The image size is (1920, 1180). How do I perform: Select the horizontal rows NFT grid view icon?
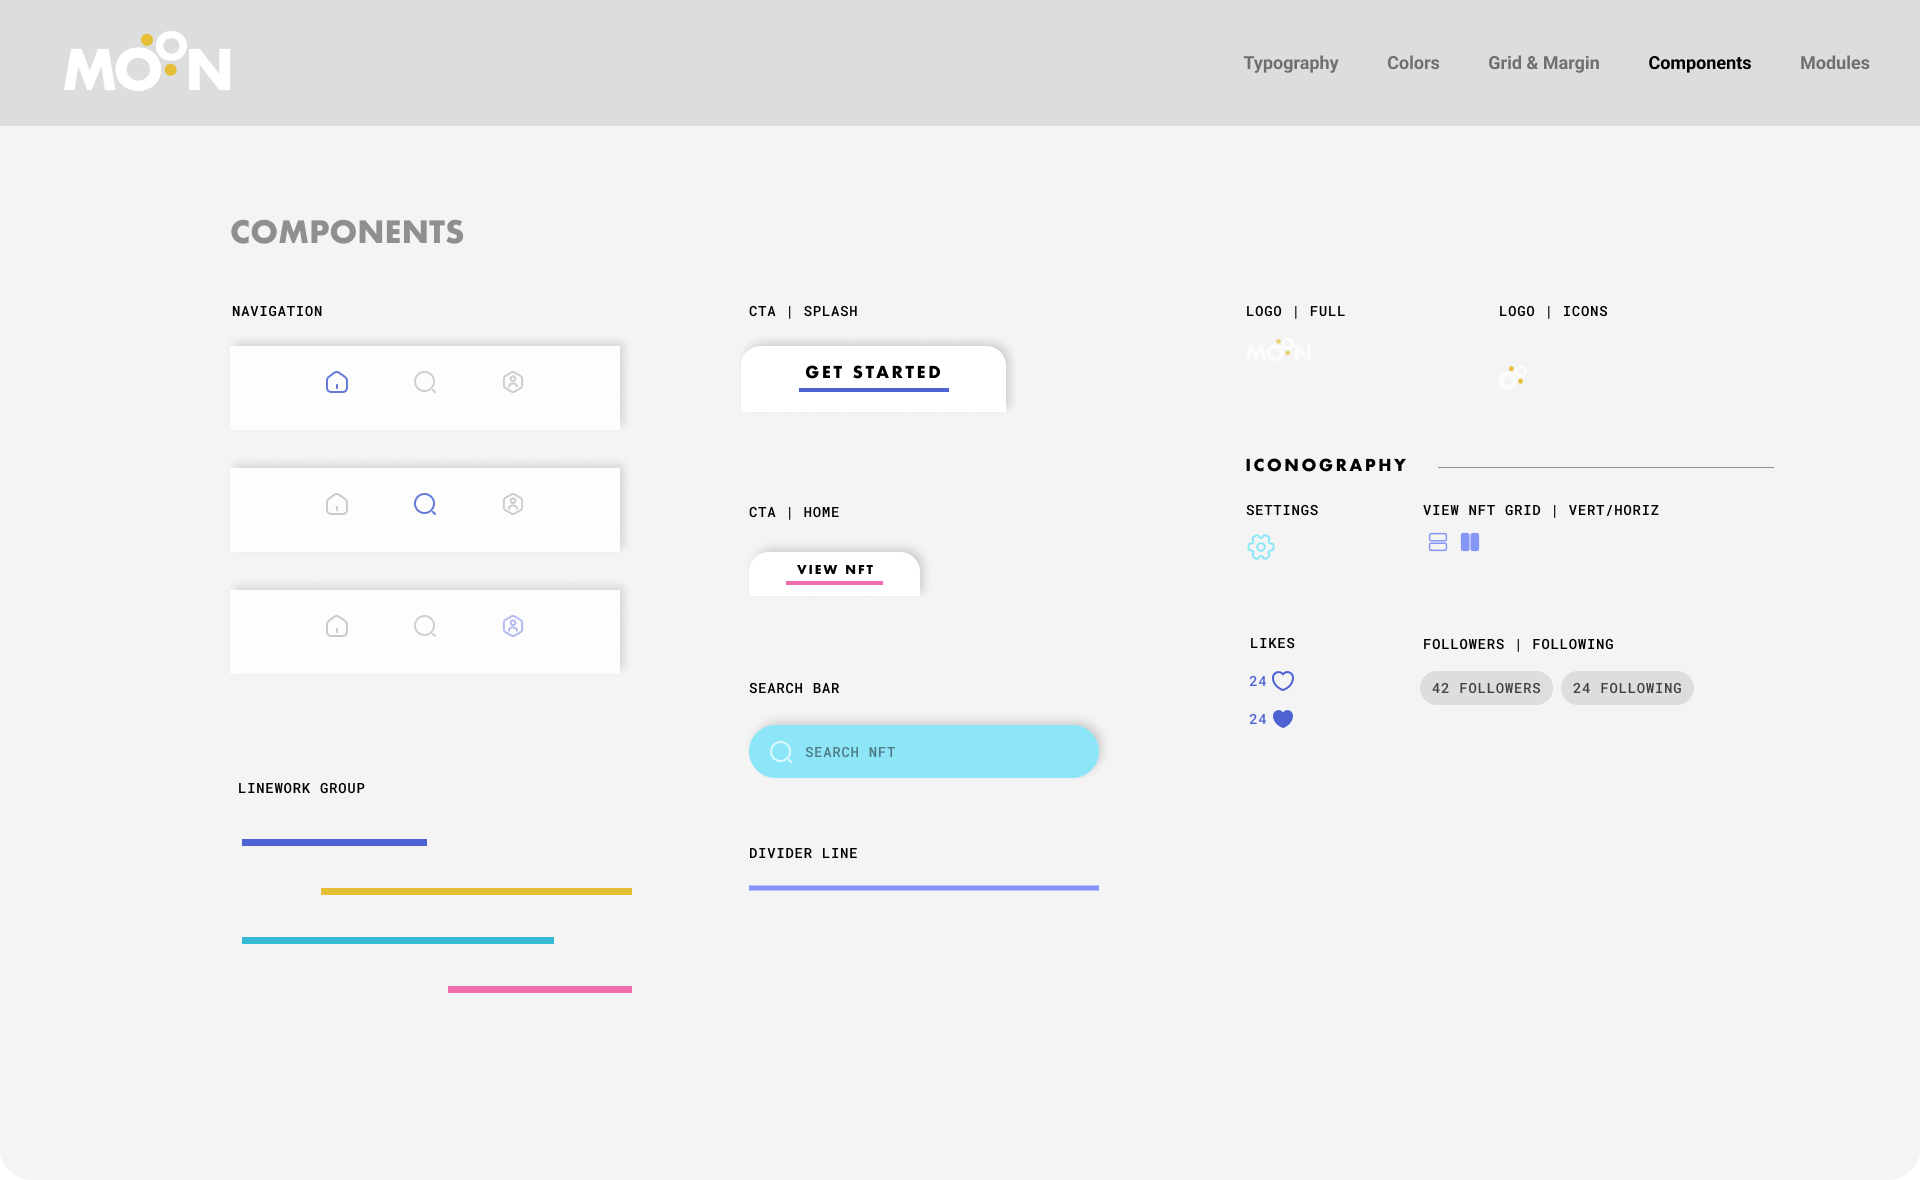coord(1437,542)
